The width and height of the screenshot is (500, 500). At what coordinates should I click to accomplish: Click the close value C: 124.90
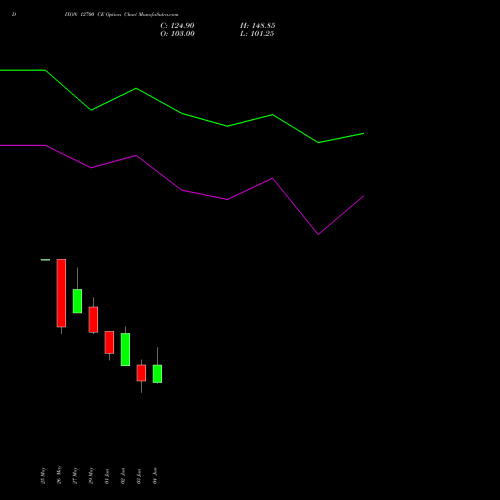coord(177,26)
